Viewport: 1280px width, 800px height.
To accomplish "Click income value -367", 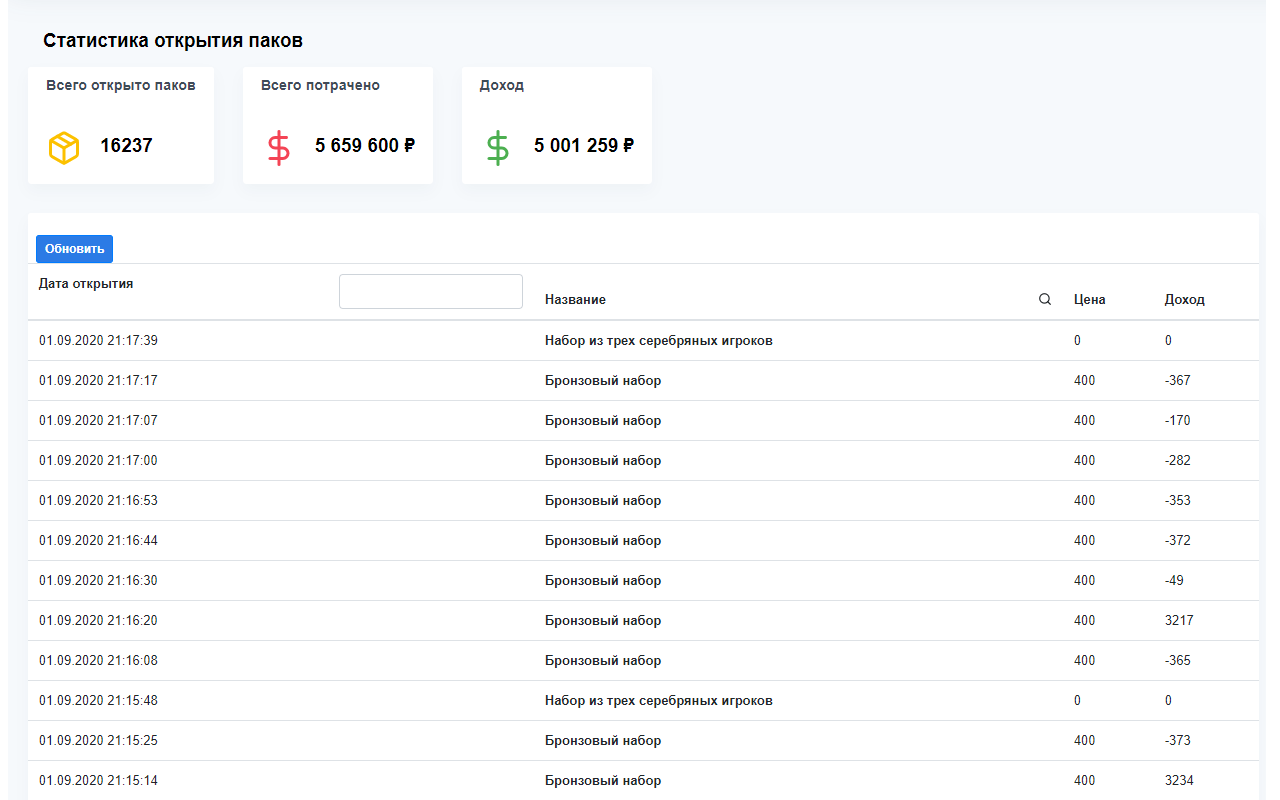I will tap(1178, 380).
